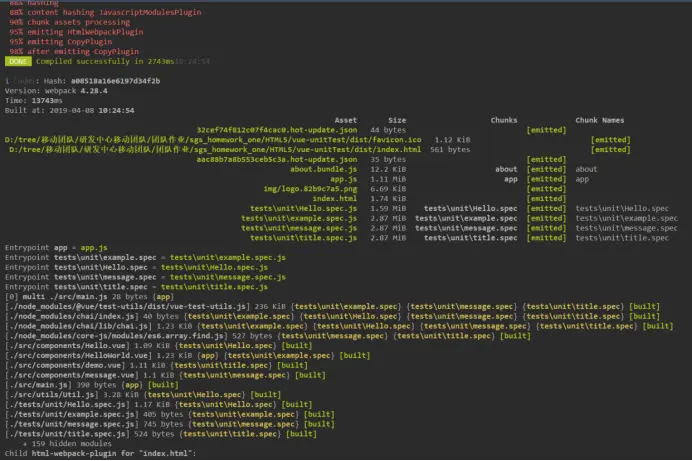Click the 1.11 MiB size of app.js
Screen dimensions: 692x461
pyautogui.click(x=388, y=179)
